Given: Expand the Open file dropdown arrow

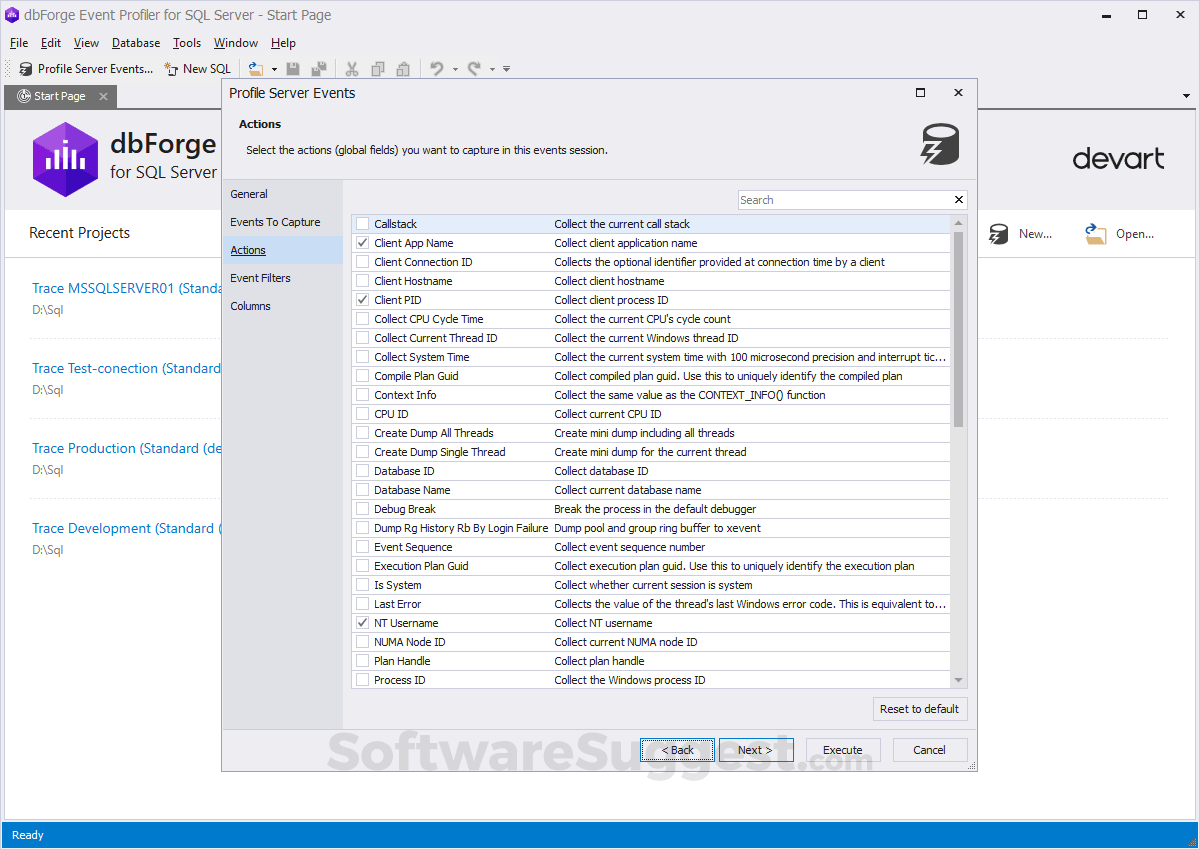Looking at the screenshot, I should 272,69.
